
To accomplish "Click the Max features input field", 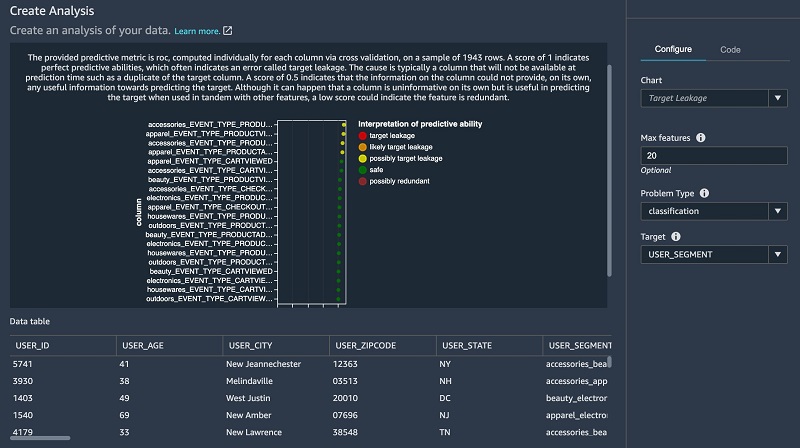I will click(x=714, y=156).
